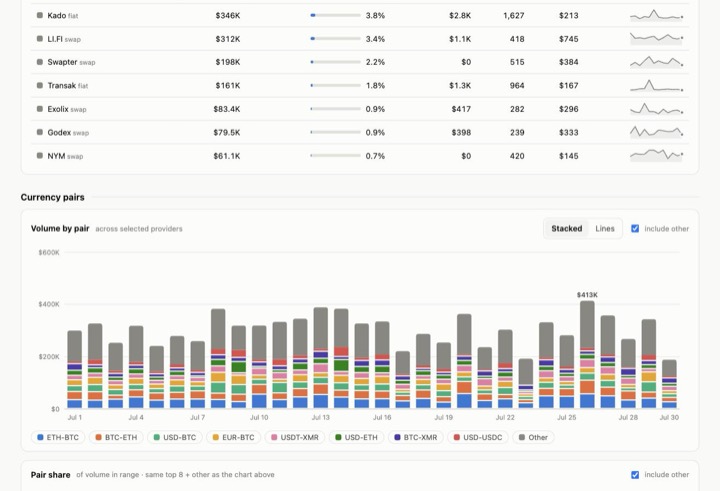This screenshot has height=491, width=720.
Task: Toggle EUR-BTC legend chip
Action: (x=233, y=437)
